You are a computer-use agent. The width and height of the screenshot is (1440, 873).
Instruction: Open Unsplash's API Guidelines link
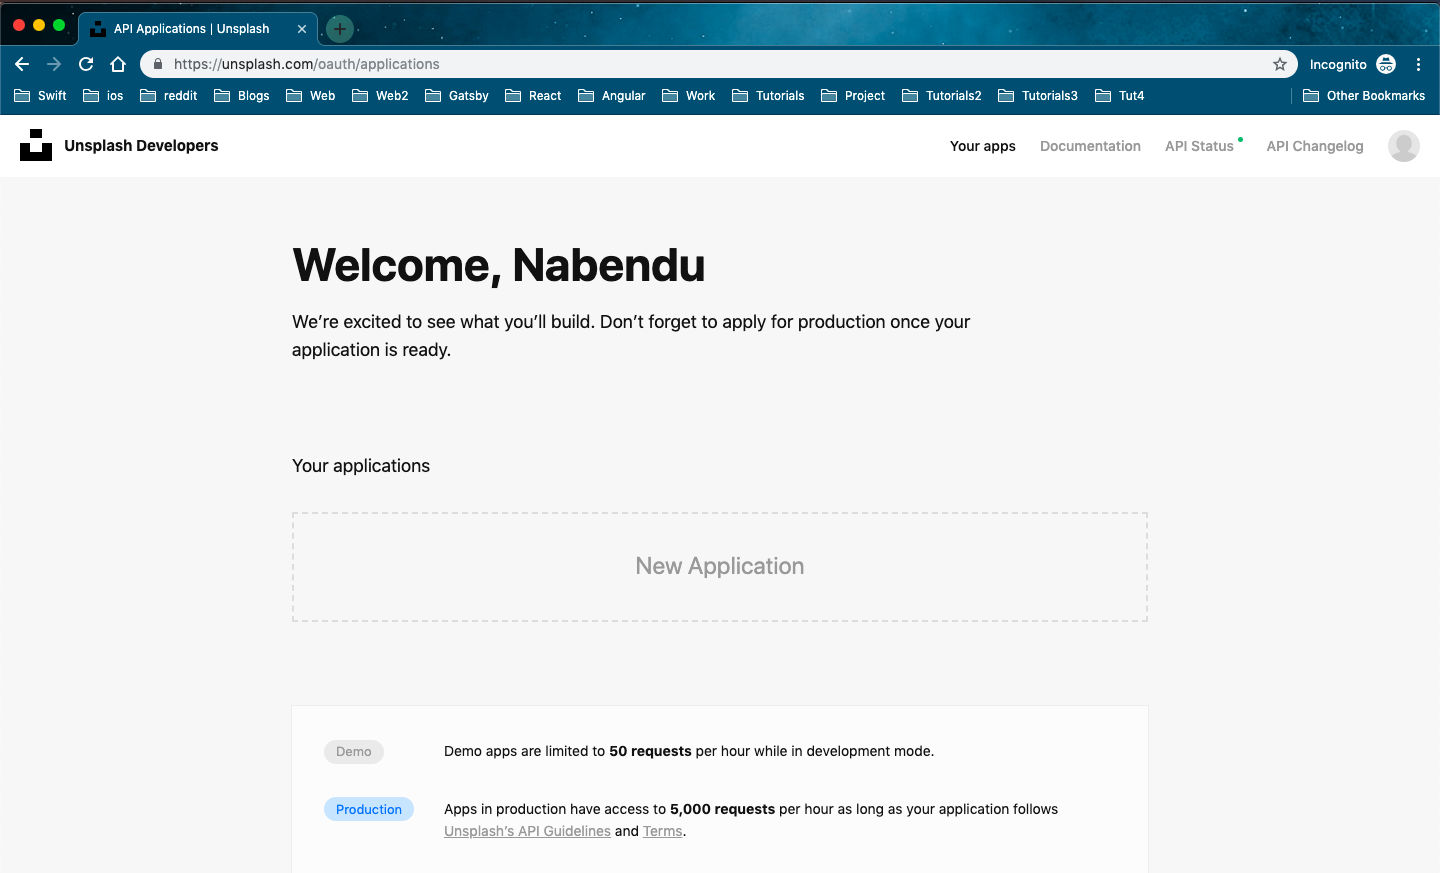(527, 831)
